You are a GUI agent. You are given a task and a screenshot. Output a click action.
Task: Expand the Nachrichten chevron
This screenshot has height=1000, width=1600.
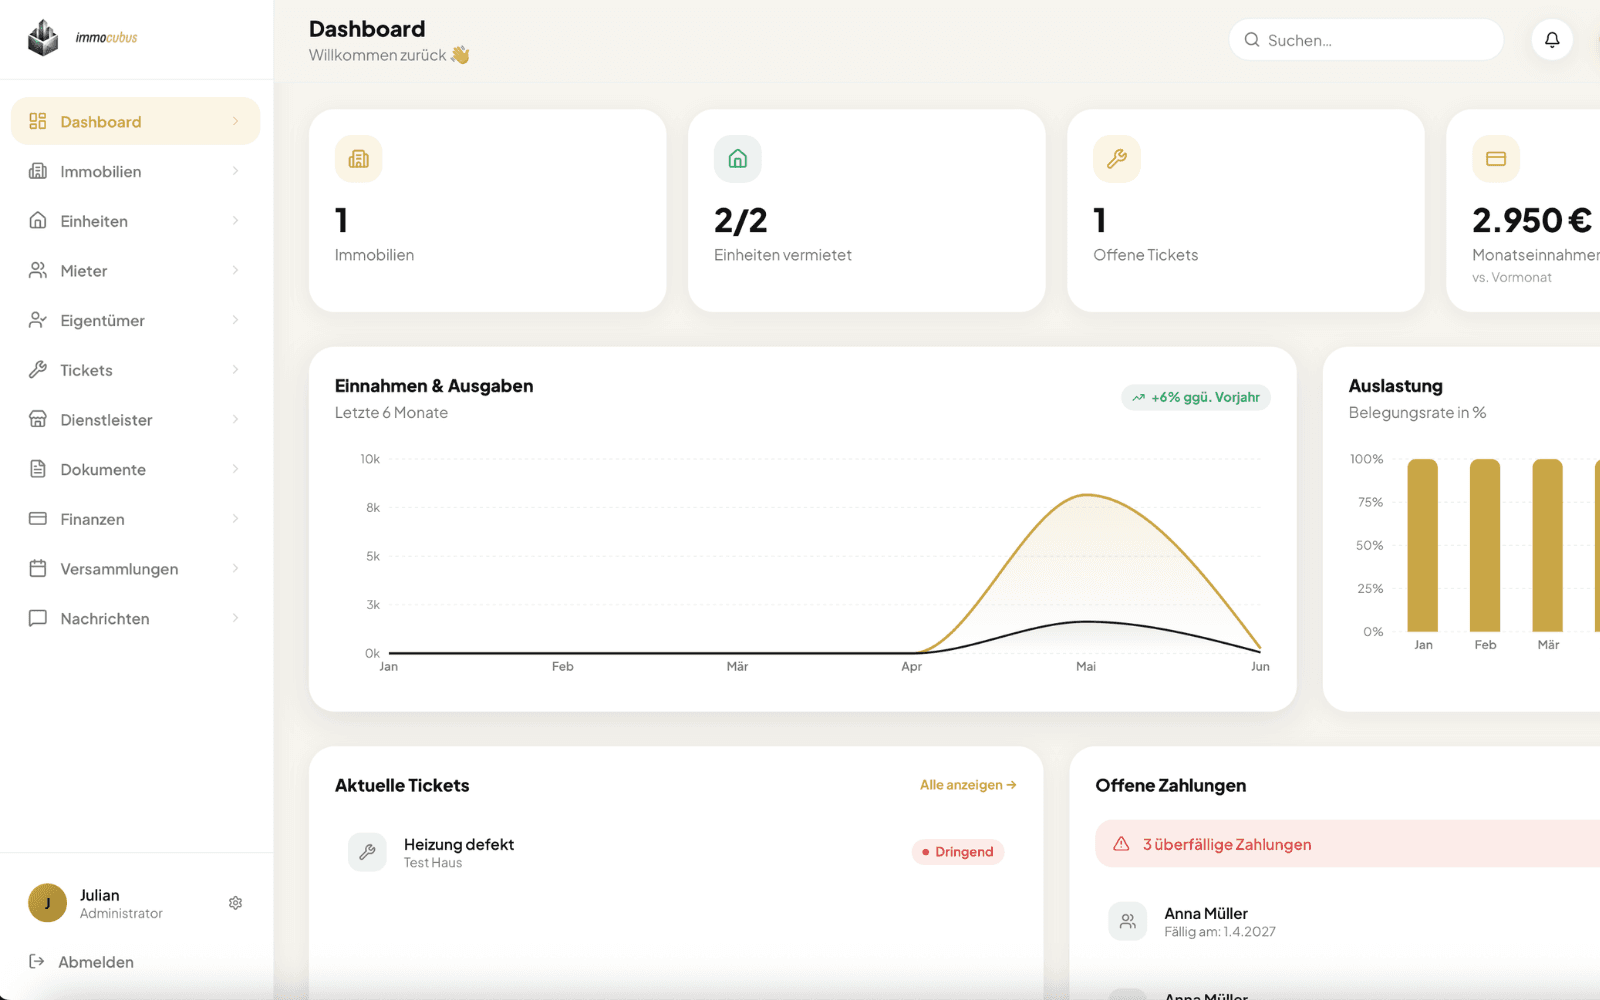[236, 618]
